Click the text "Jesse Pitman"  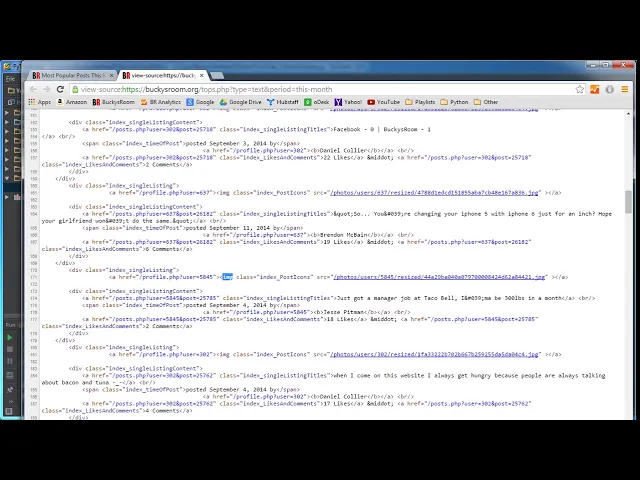point(343,312)
